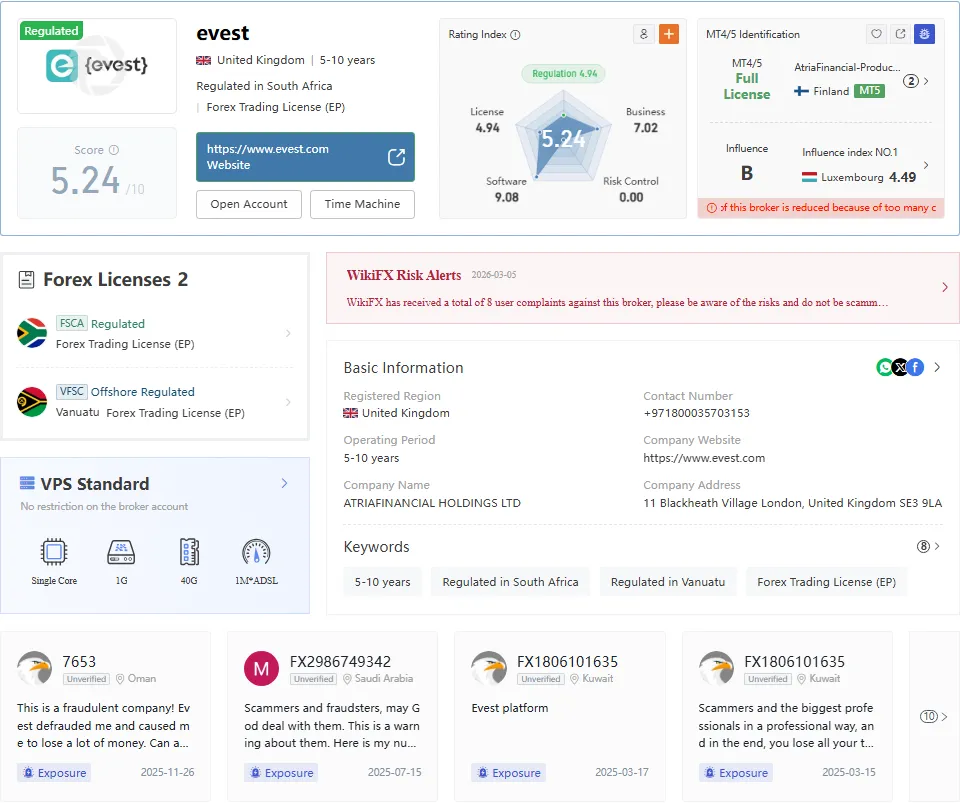Screen dimensions: 960x803
Task: Click the green Regulated badge on logo
Action: tap(51, 31)
